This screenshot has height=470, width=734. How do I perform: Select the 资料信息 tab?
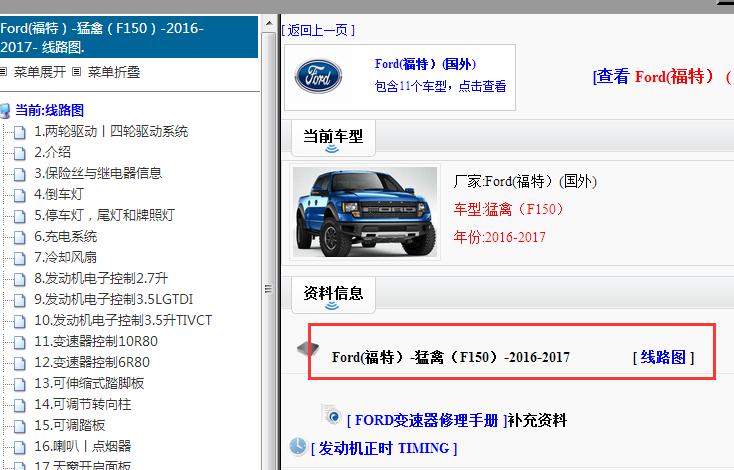click(333, 295)
